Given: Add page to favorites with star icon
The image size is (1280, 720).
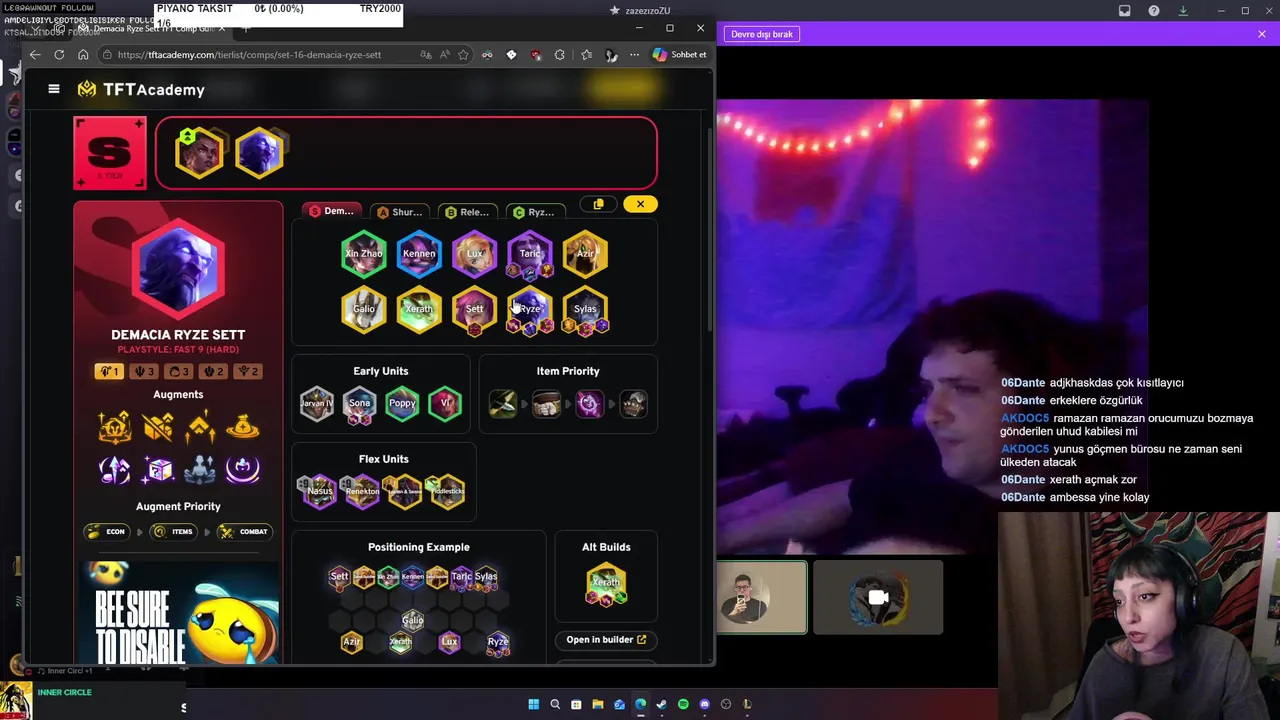Looking at the screenshot, I should (463, 55).
